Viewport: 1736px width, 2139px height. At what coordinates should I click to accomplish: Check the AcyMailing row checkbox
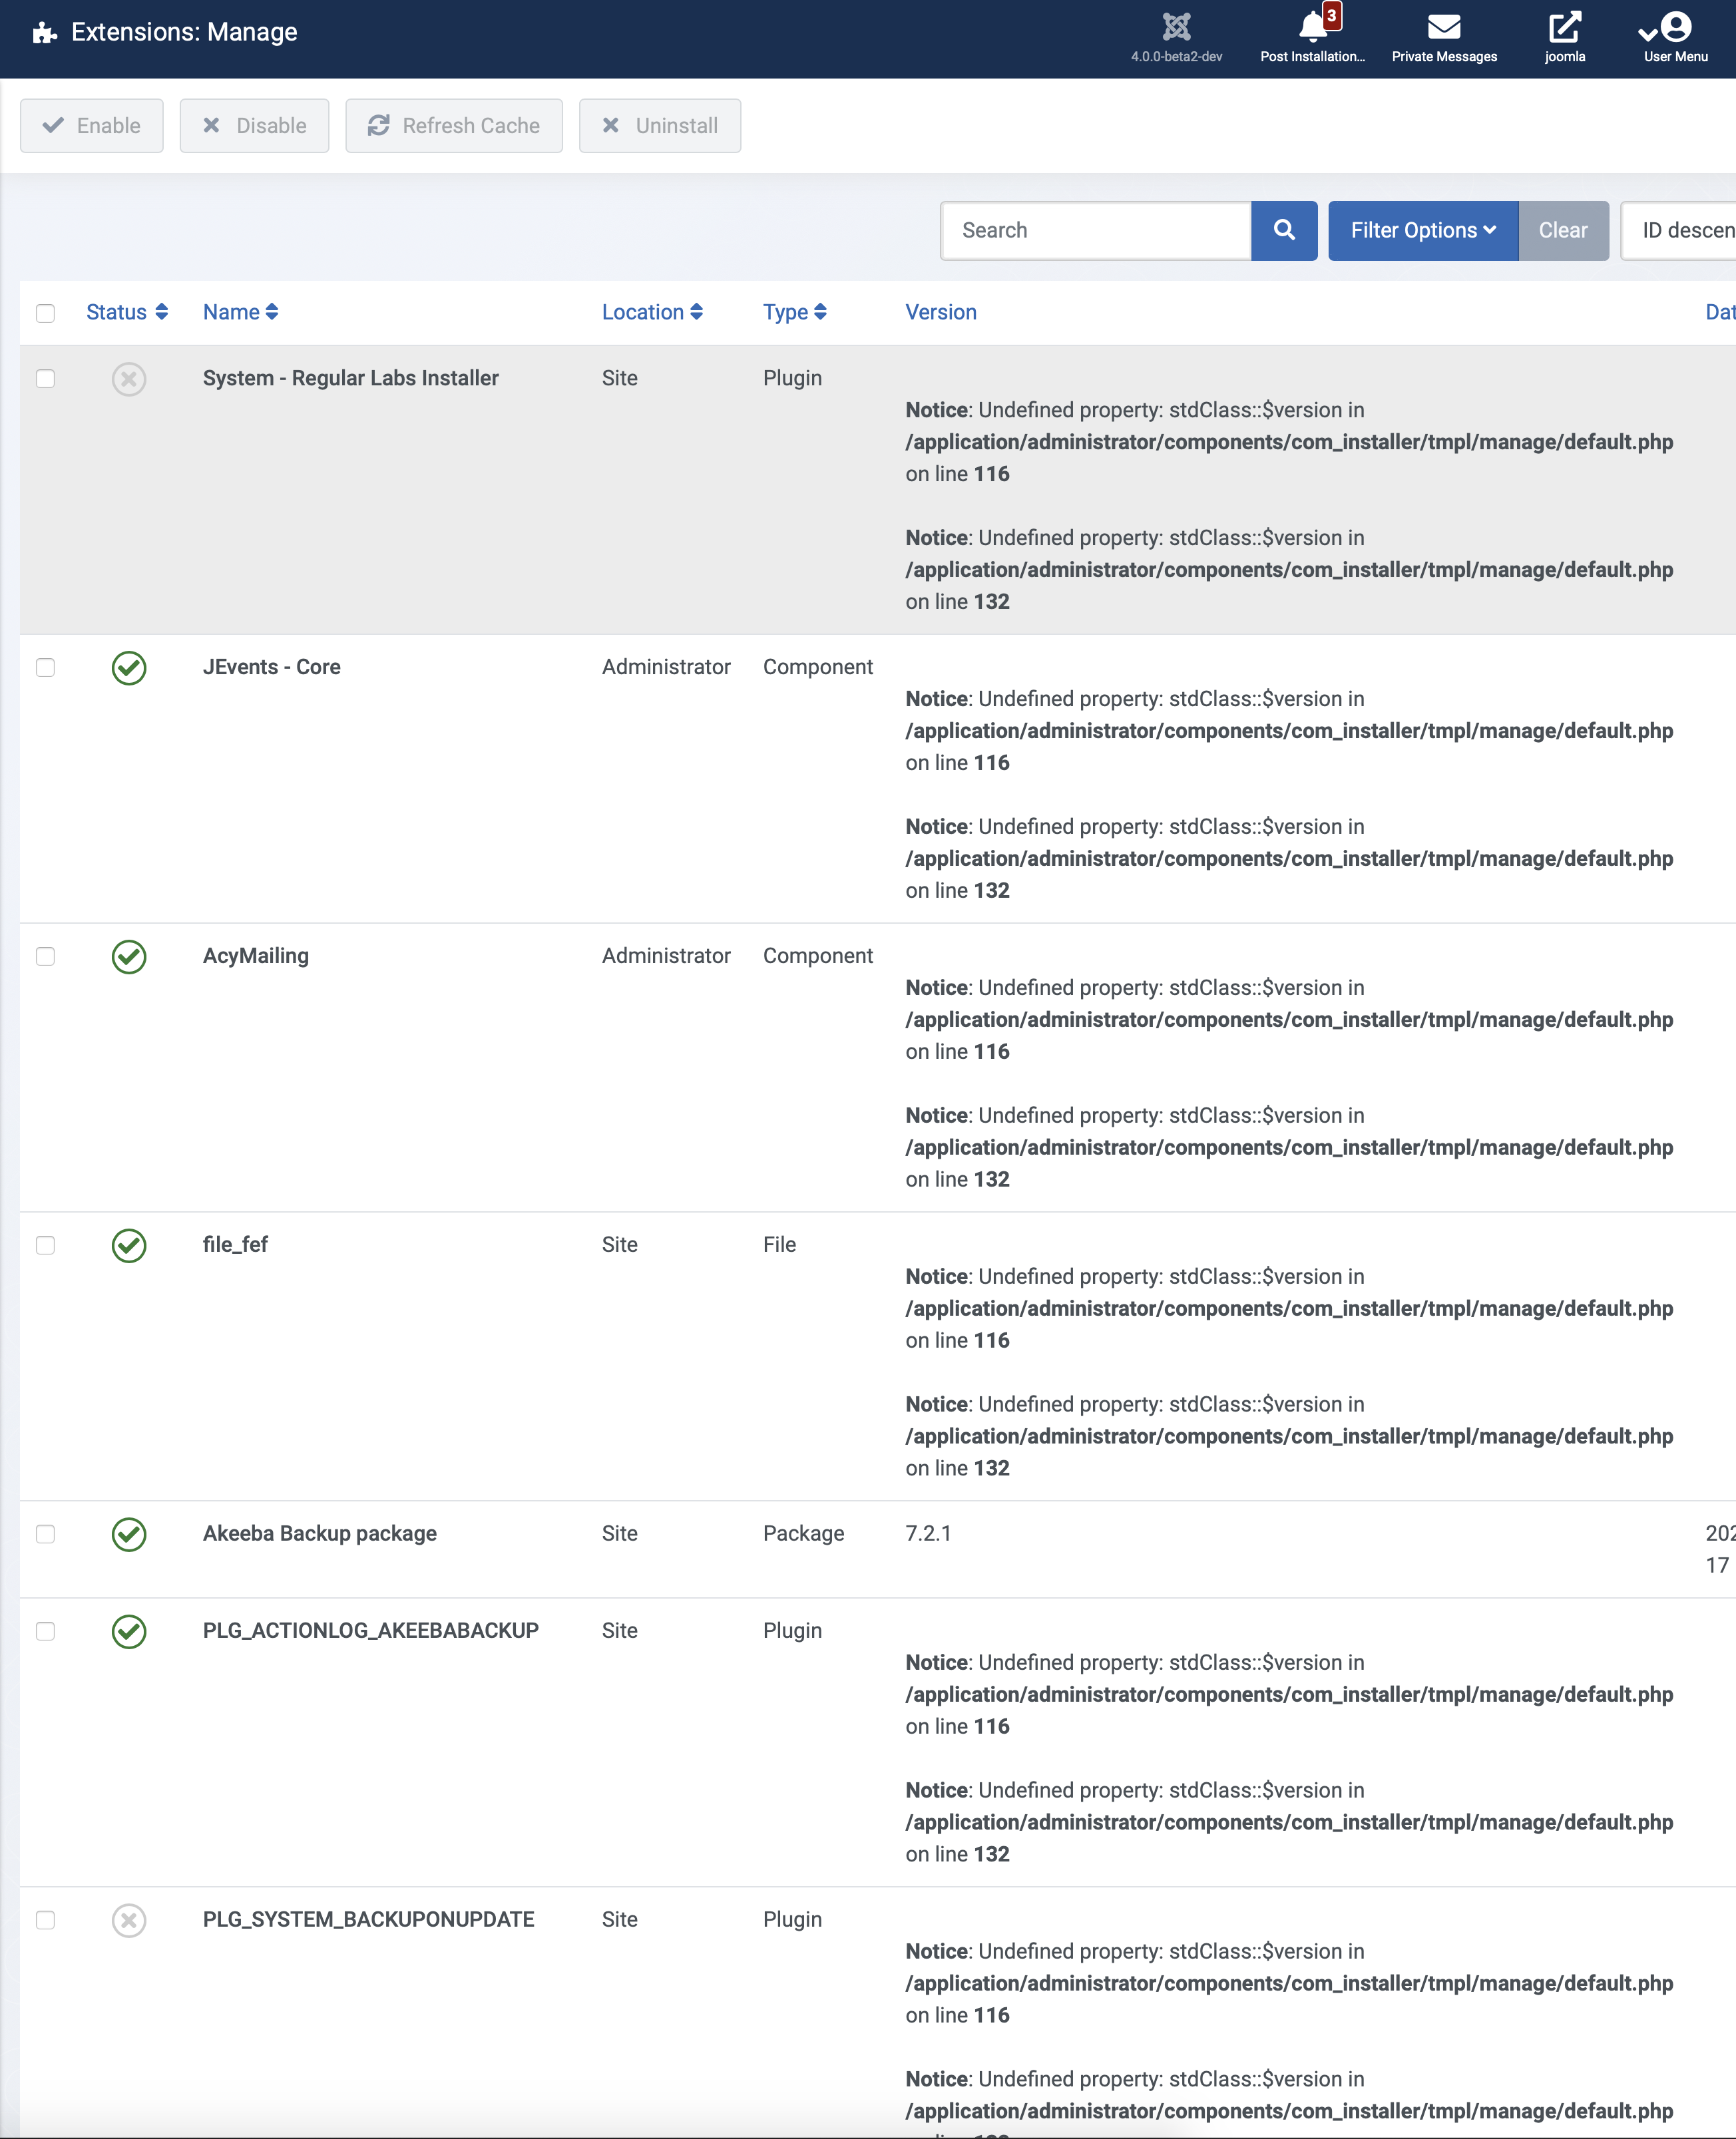[45, 957]
